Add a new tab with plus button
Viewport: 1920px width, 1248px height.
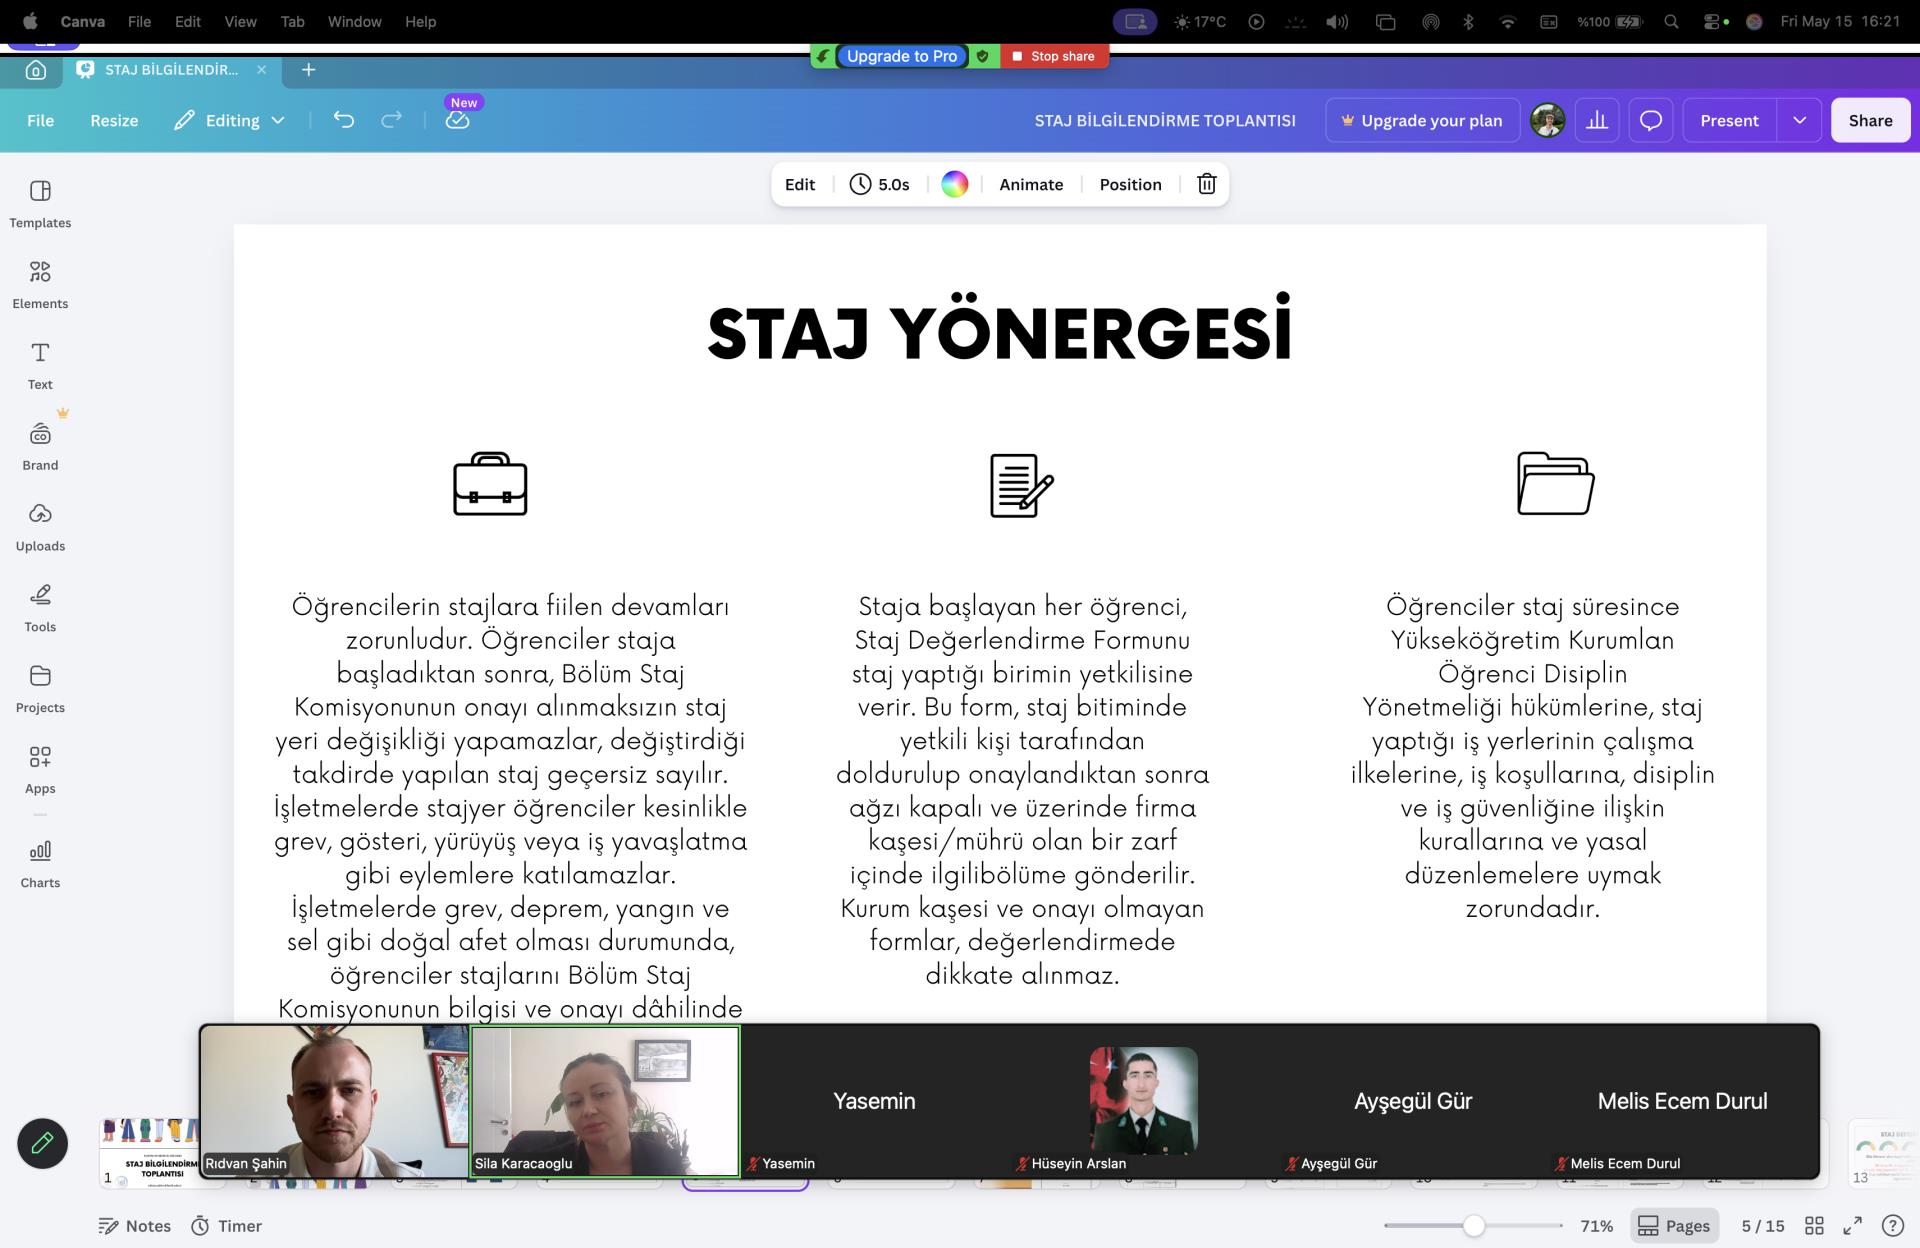(308, 70)
